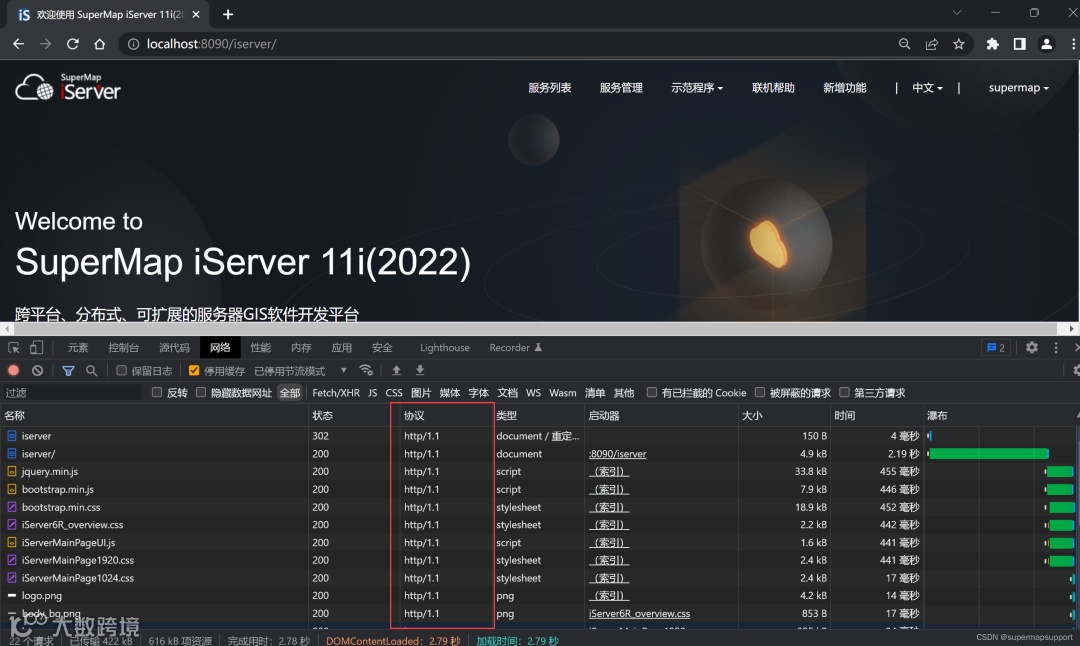
Task: Open Recorder tab
Action: click(515, 348)
